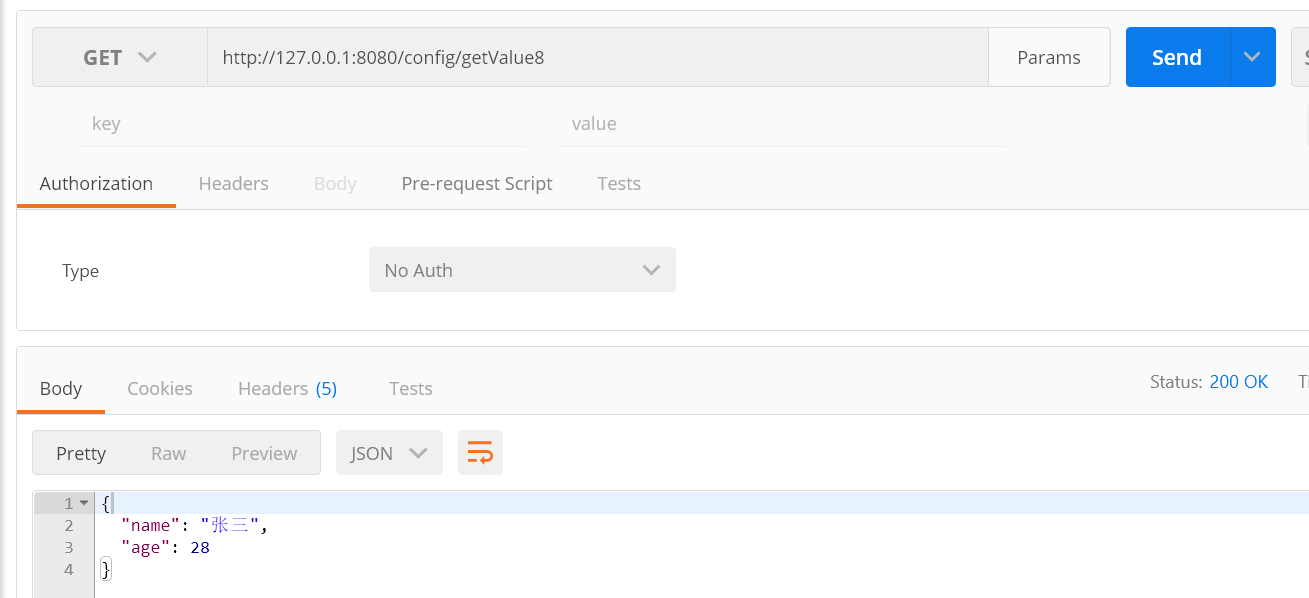The height and width of the screenshot is (598, 1309).
Task: Select the Pretty response view
Action: point(81,453)
